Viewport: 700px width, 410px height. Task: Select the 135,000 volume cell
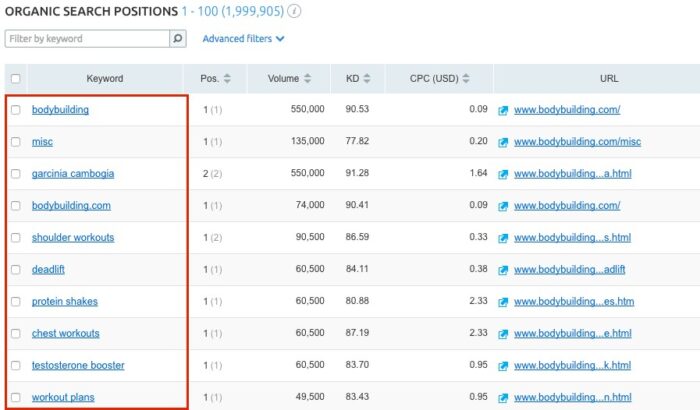click(x=308, y=141)
